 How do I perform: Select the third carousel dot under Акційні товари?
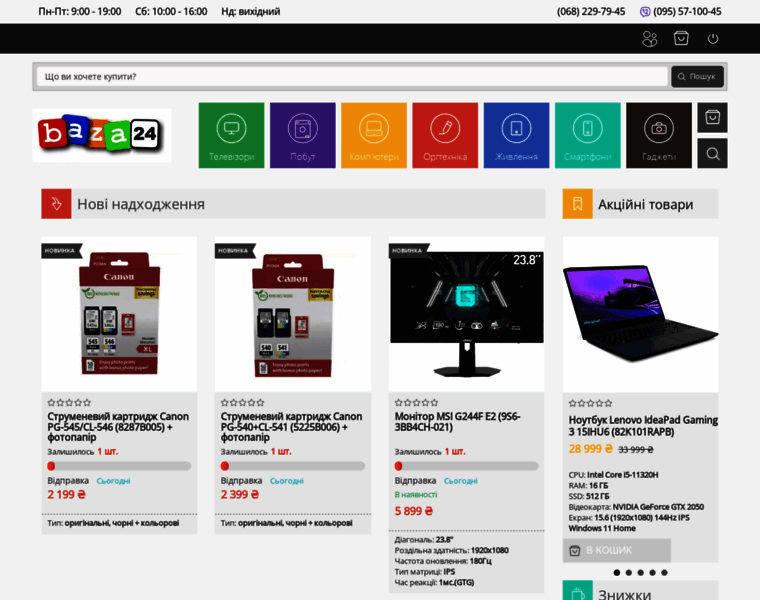coord(640,572)
